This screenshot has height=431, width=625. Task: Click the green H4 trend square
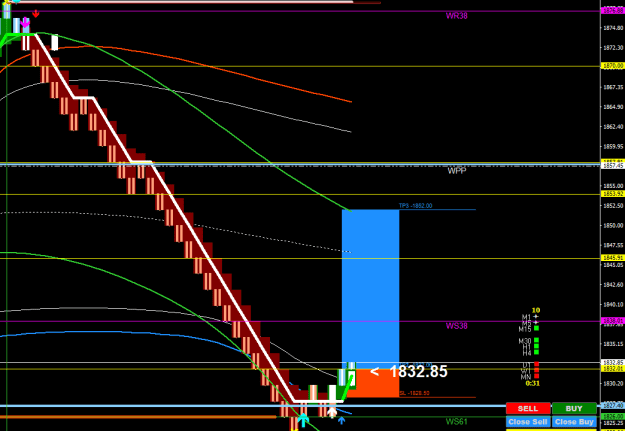[x=537, y=352]
